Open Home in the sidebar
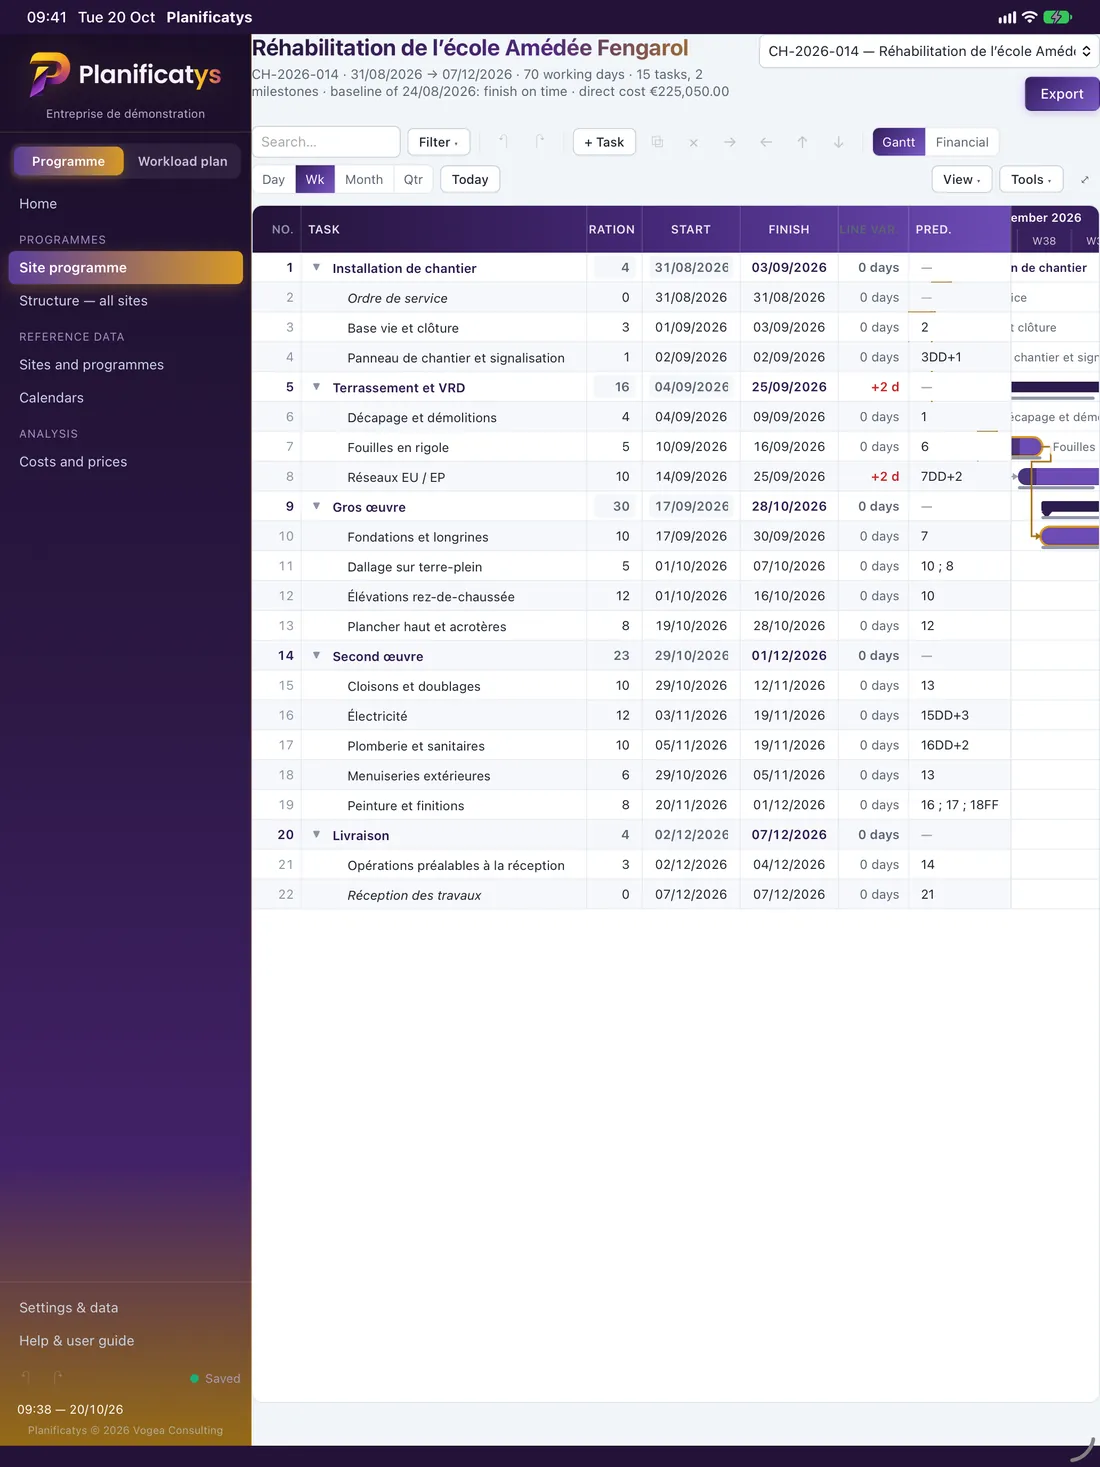1100x1467 pixels. [x=125, y=204]
